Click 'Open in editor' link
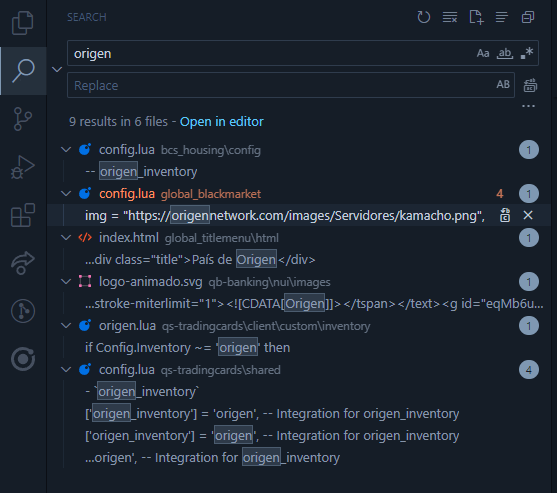 (x=222, y=122)
